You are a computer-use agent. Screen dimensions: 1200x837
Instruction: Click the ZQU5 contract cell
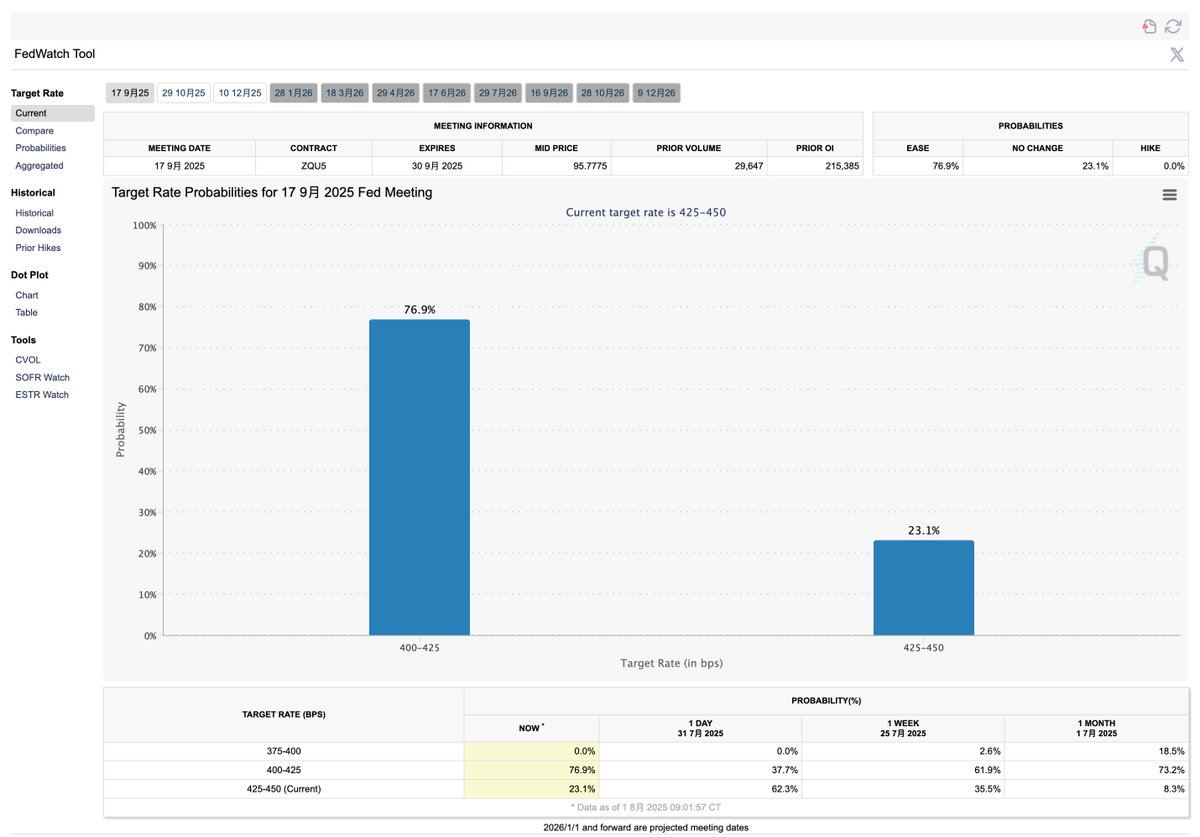[x=314, y=166]
